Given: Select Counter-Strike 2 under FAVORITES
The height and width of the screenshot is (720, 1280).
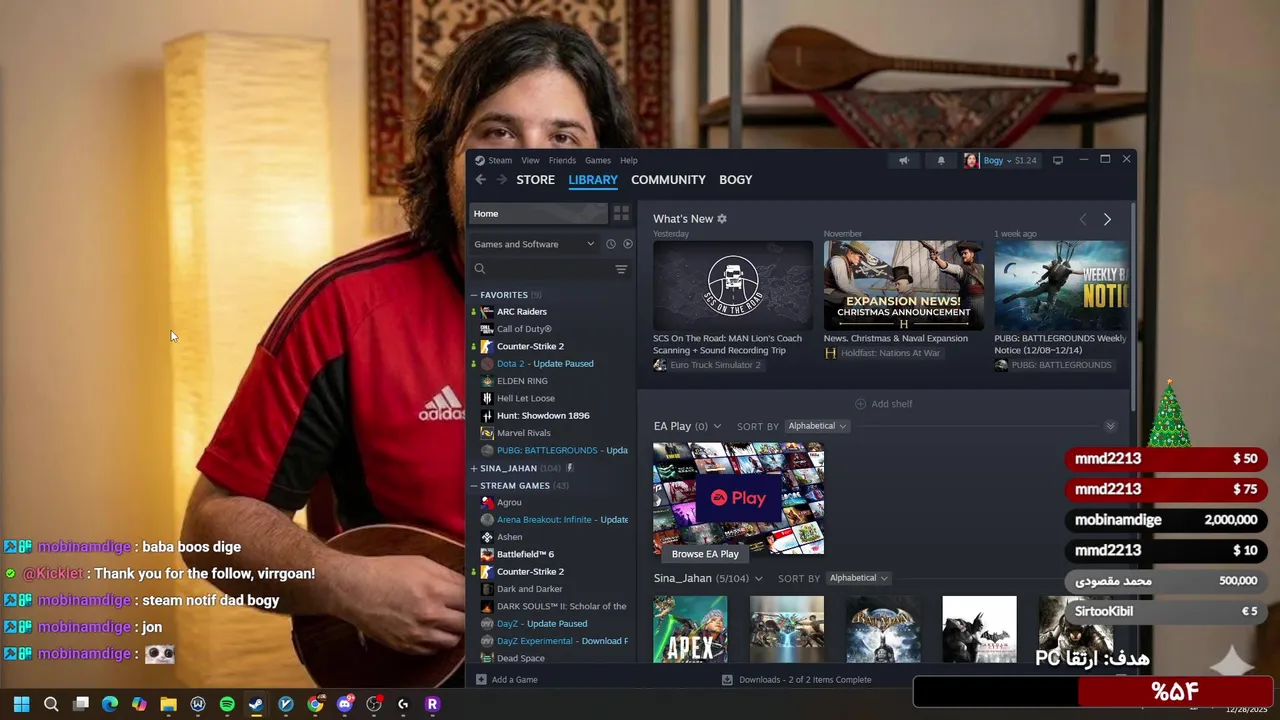Looking at the screenshot, I should click(530, 347).
